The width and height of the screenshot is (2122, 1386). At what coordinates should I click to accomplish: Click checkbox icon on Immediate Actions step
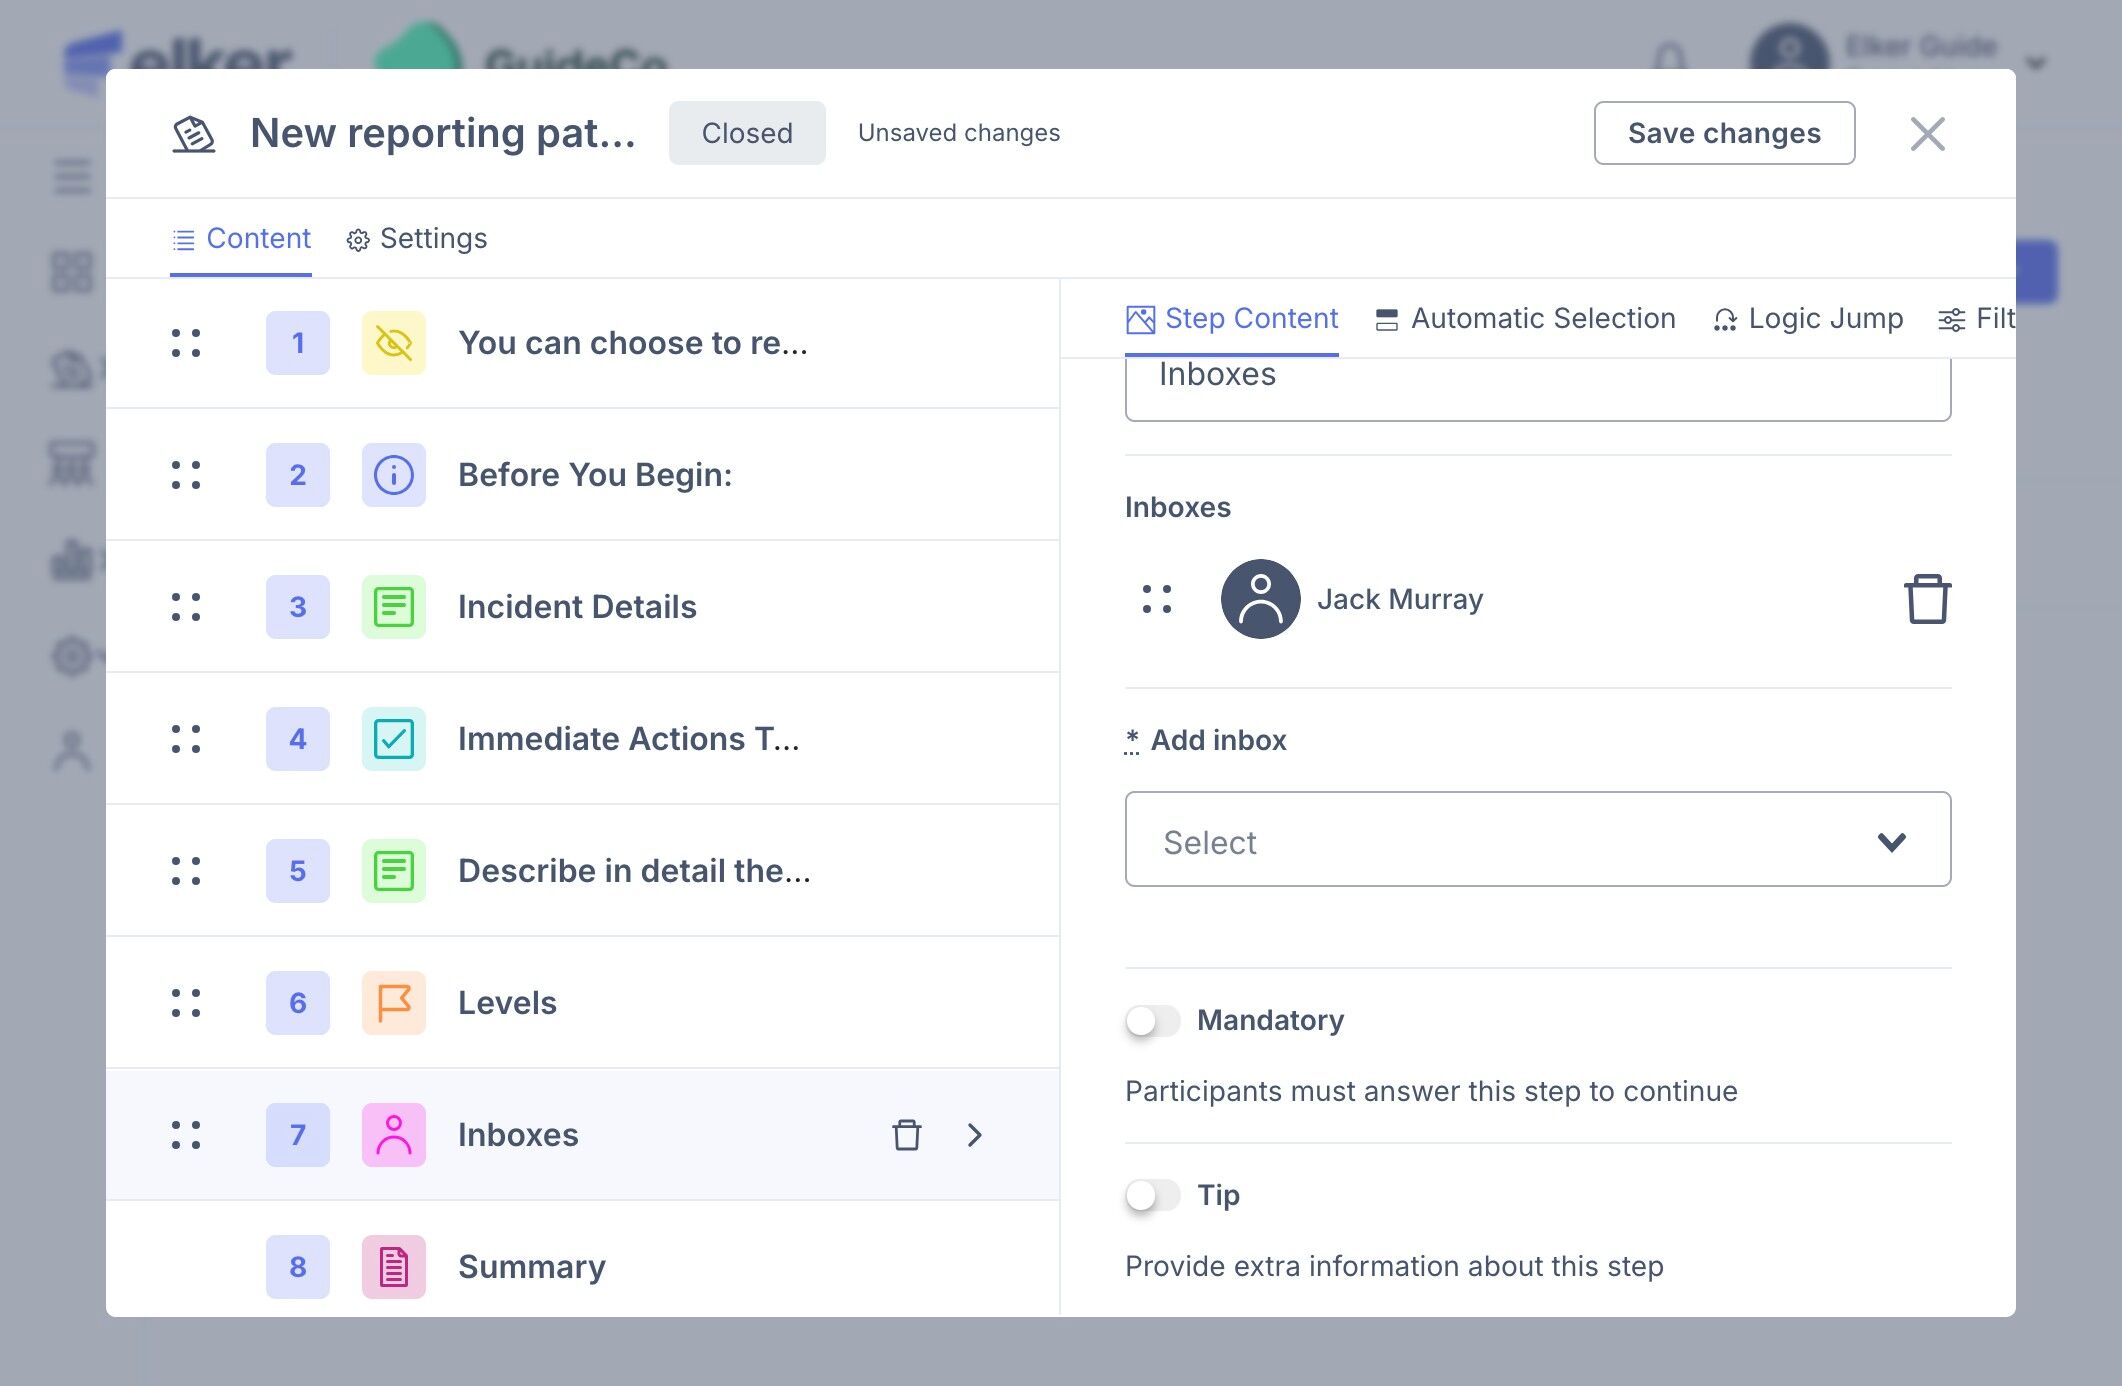(393, 739)
